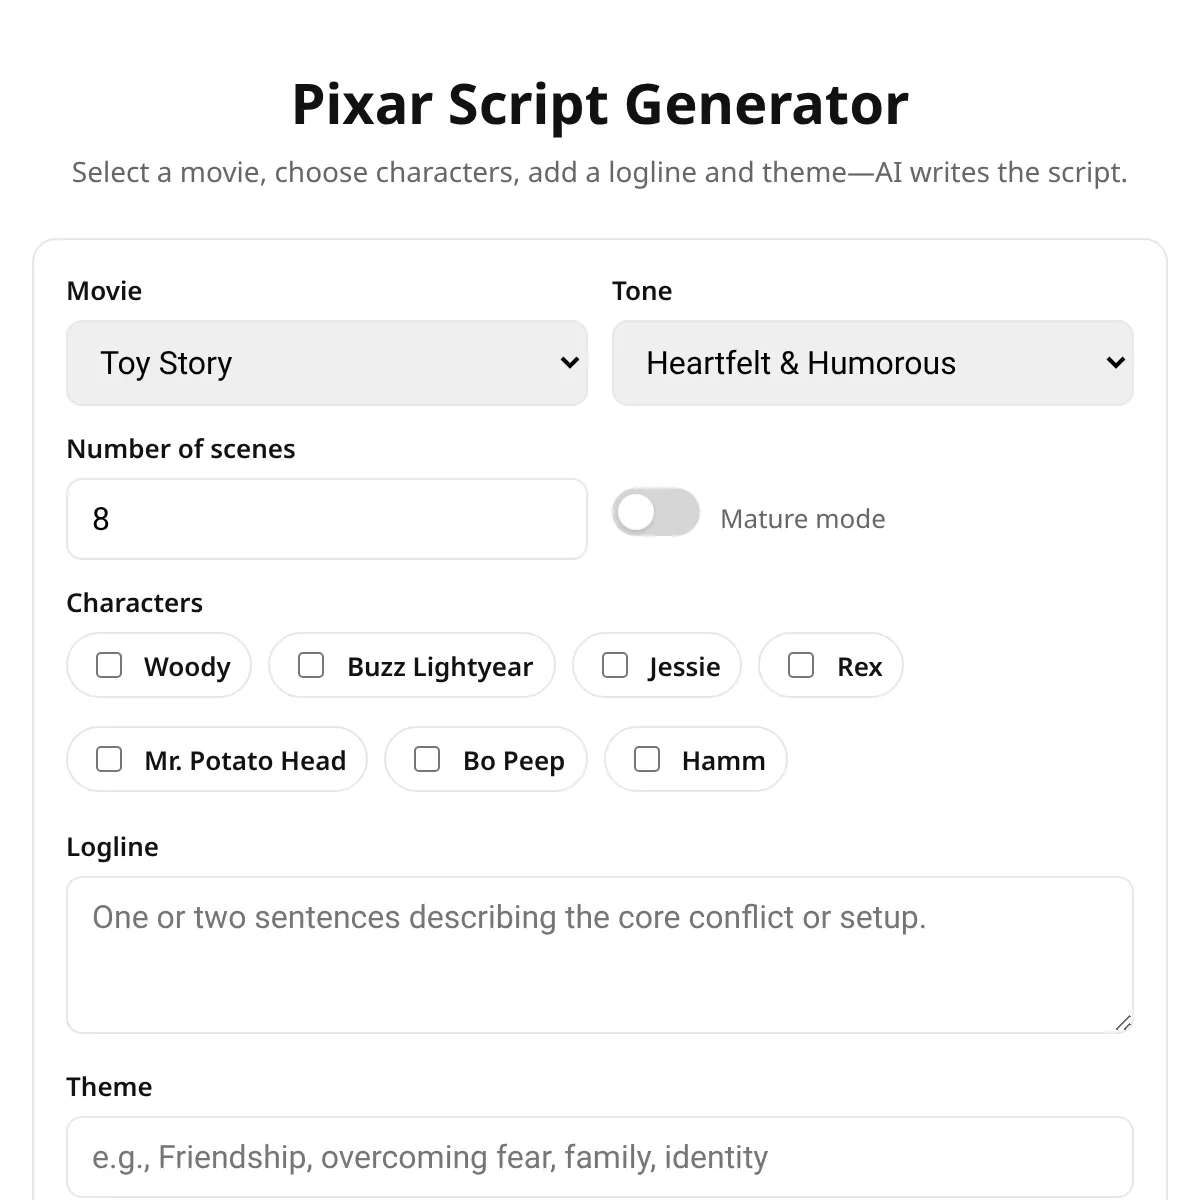Click the Hamm character pill label
Viewport: 1200px width, 1200px height.
coord(696,759)
